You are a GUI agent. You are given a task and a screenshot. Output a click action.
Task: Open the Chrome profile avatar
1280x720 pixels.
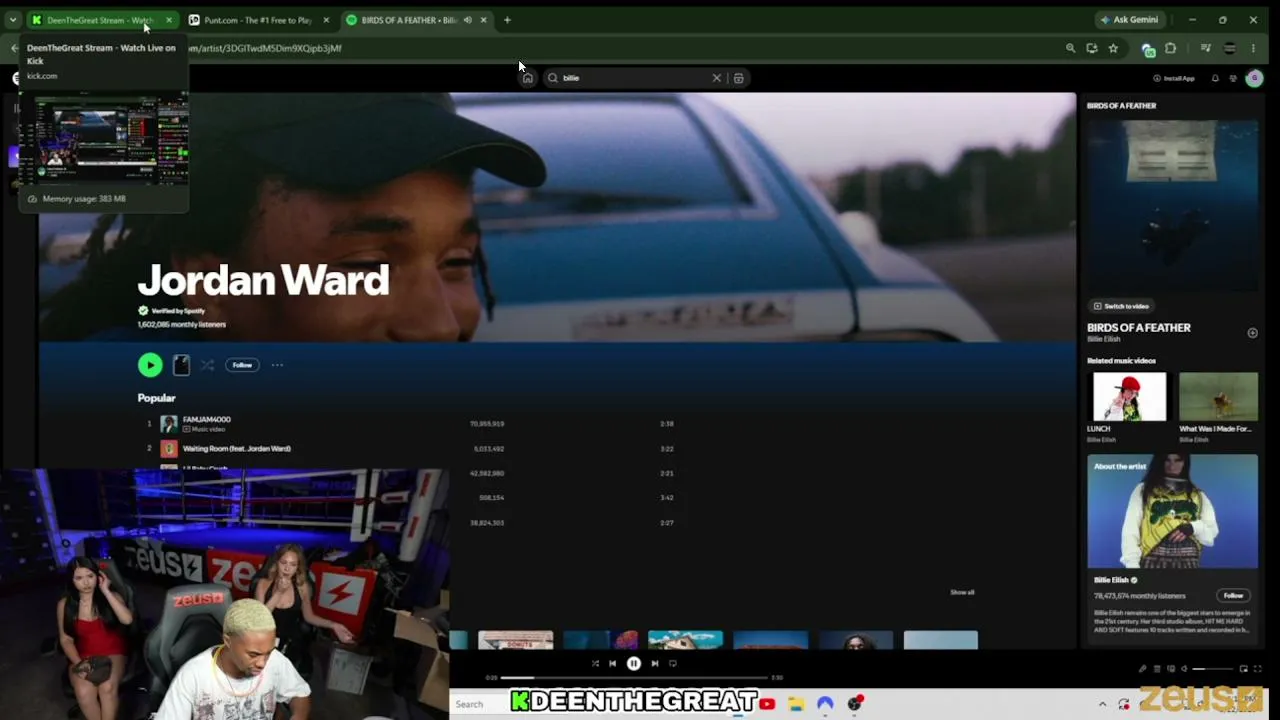point(1230,48)
